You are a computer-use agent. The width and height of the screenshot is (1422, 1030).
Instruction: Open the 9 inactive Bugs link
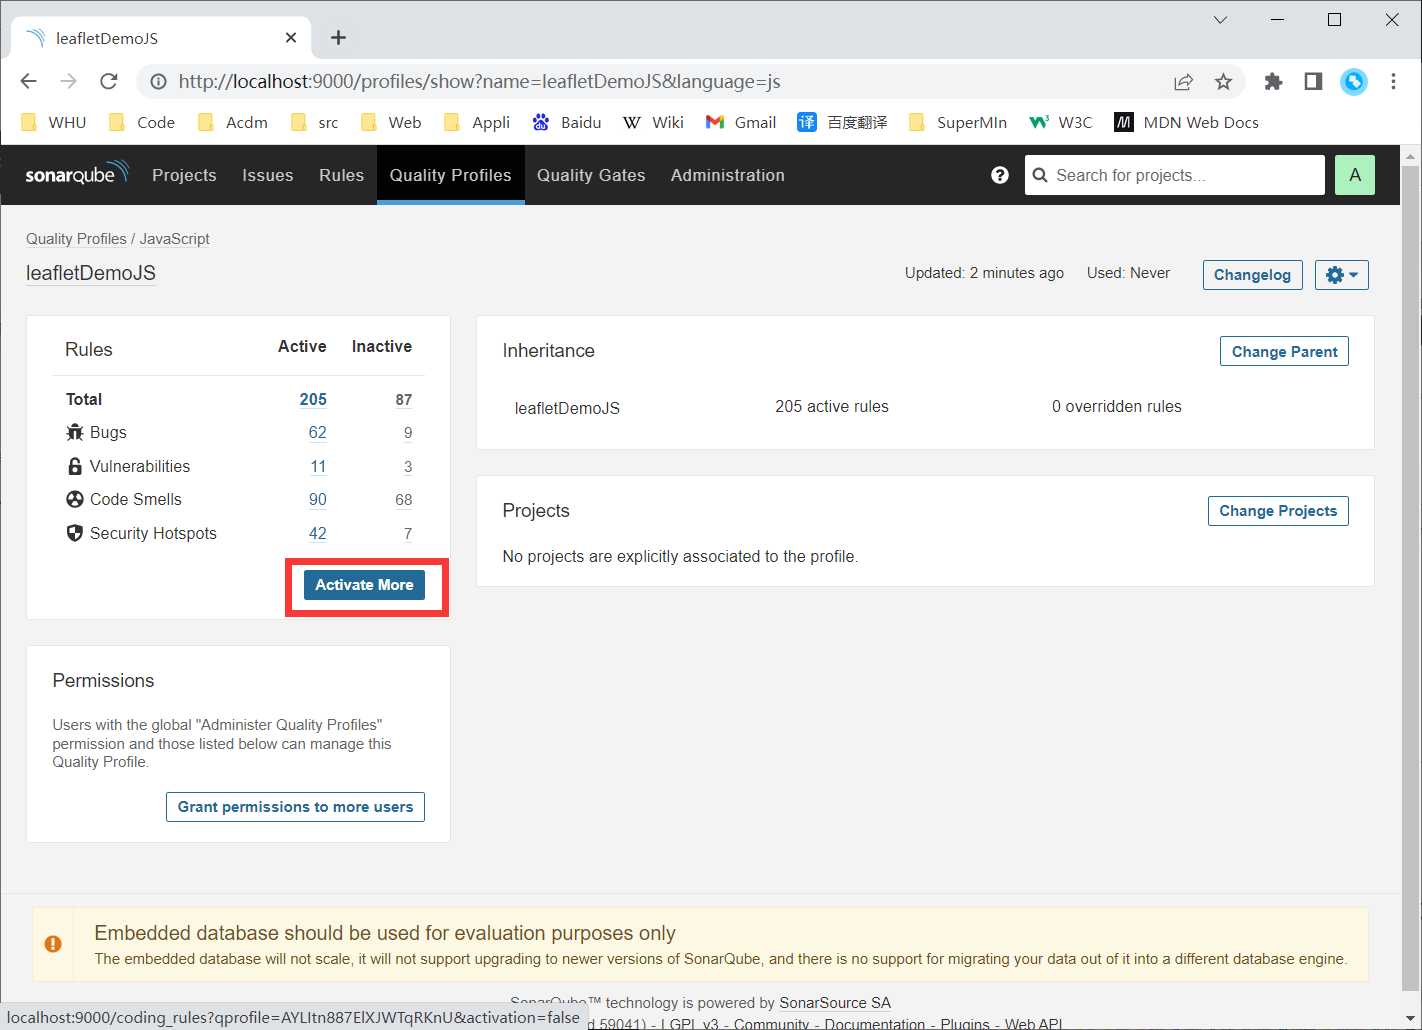[x=408, y=433]
